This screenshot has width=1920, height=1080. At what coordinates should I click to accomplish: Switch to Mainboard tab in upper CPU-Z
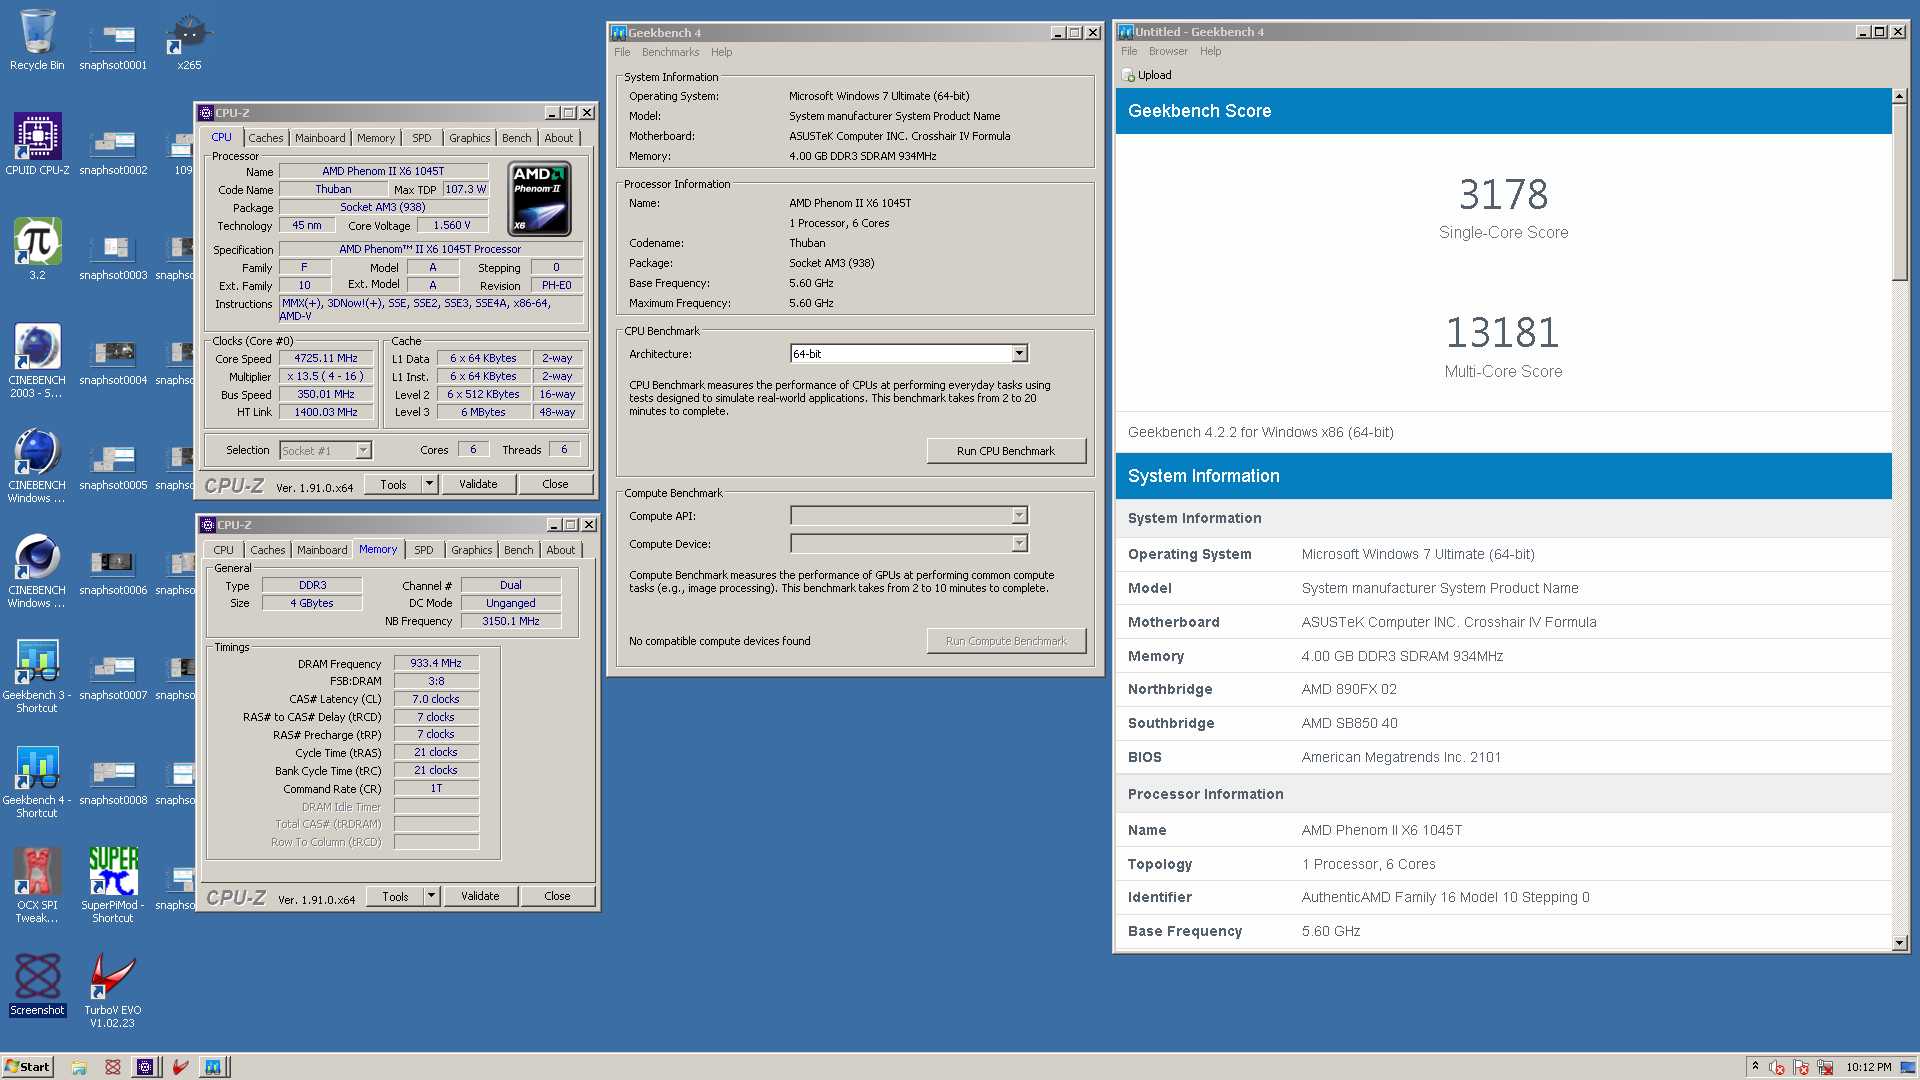pyautogui.click(x=320, y=138)
